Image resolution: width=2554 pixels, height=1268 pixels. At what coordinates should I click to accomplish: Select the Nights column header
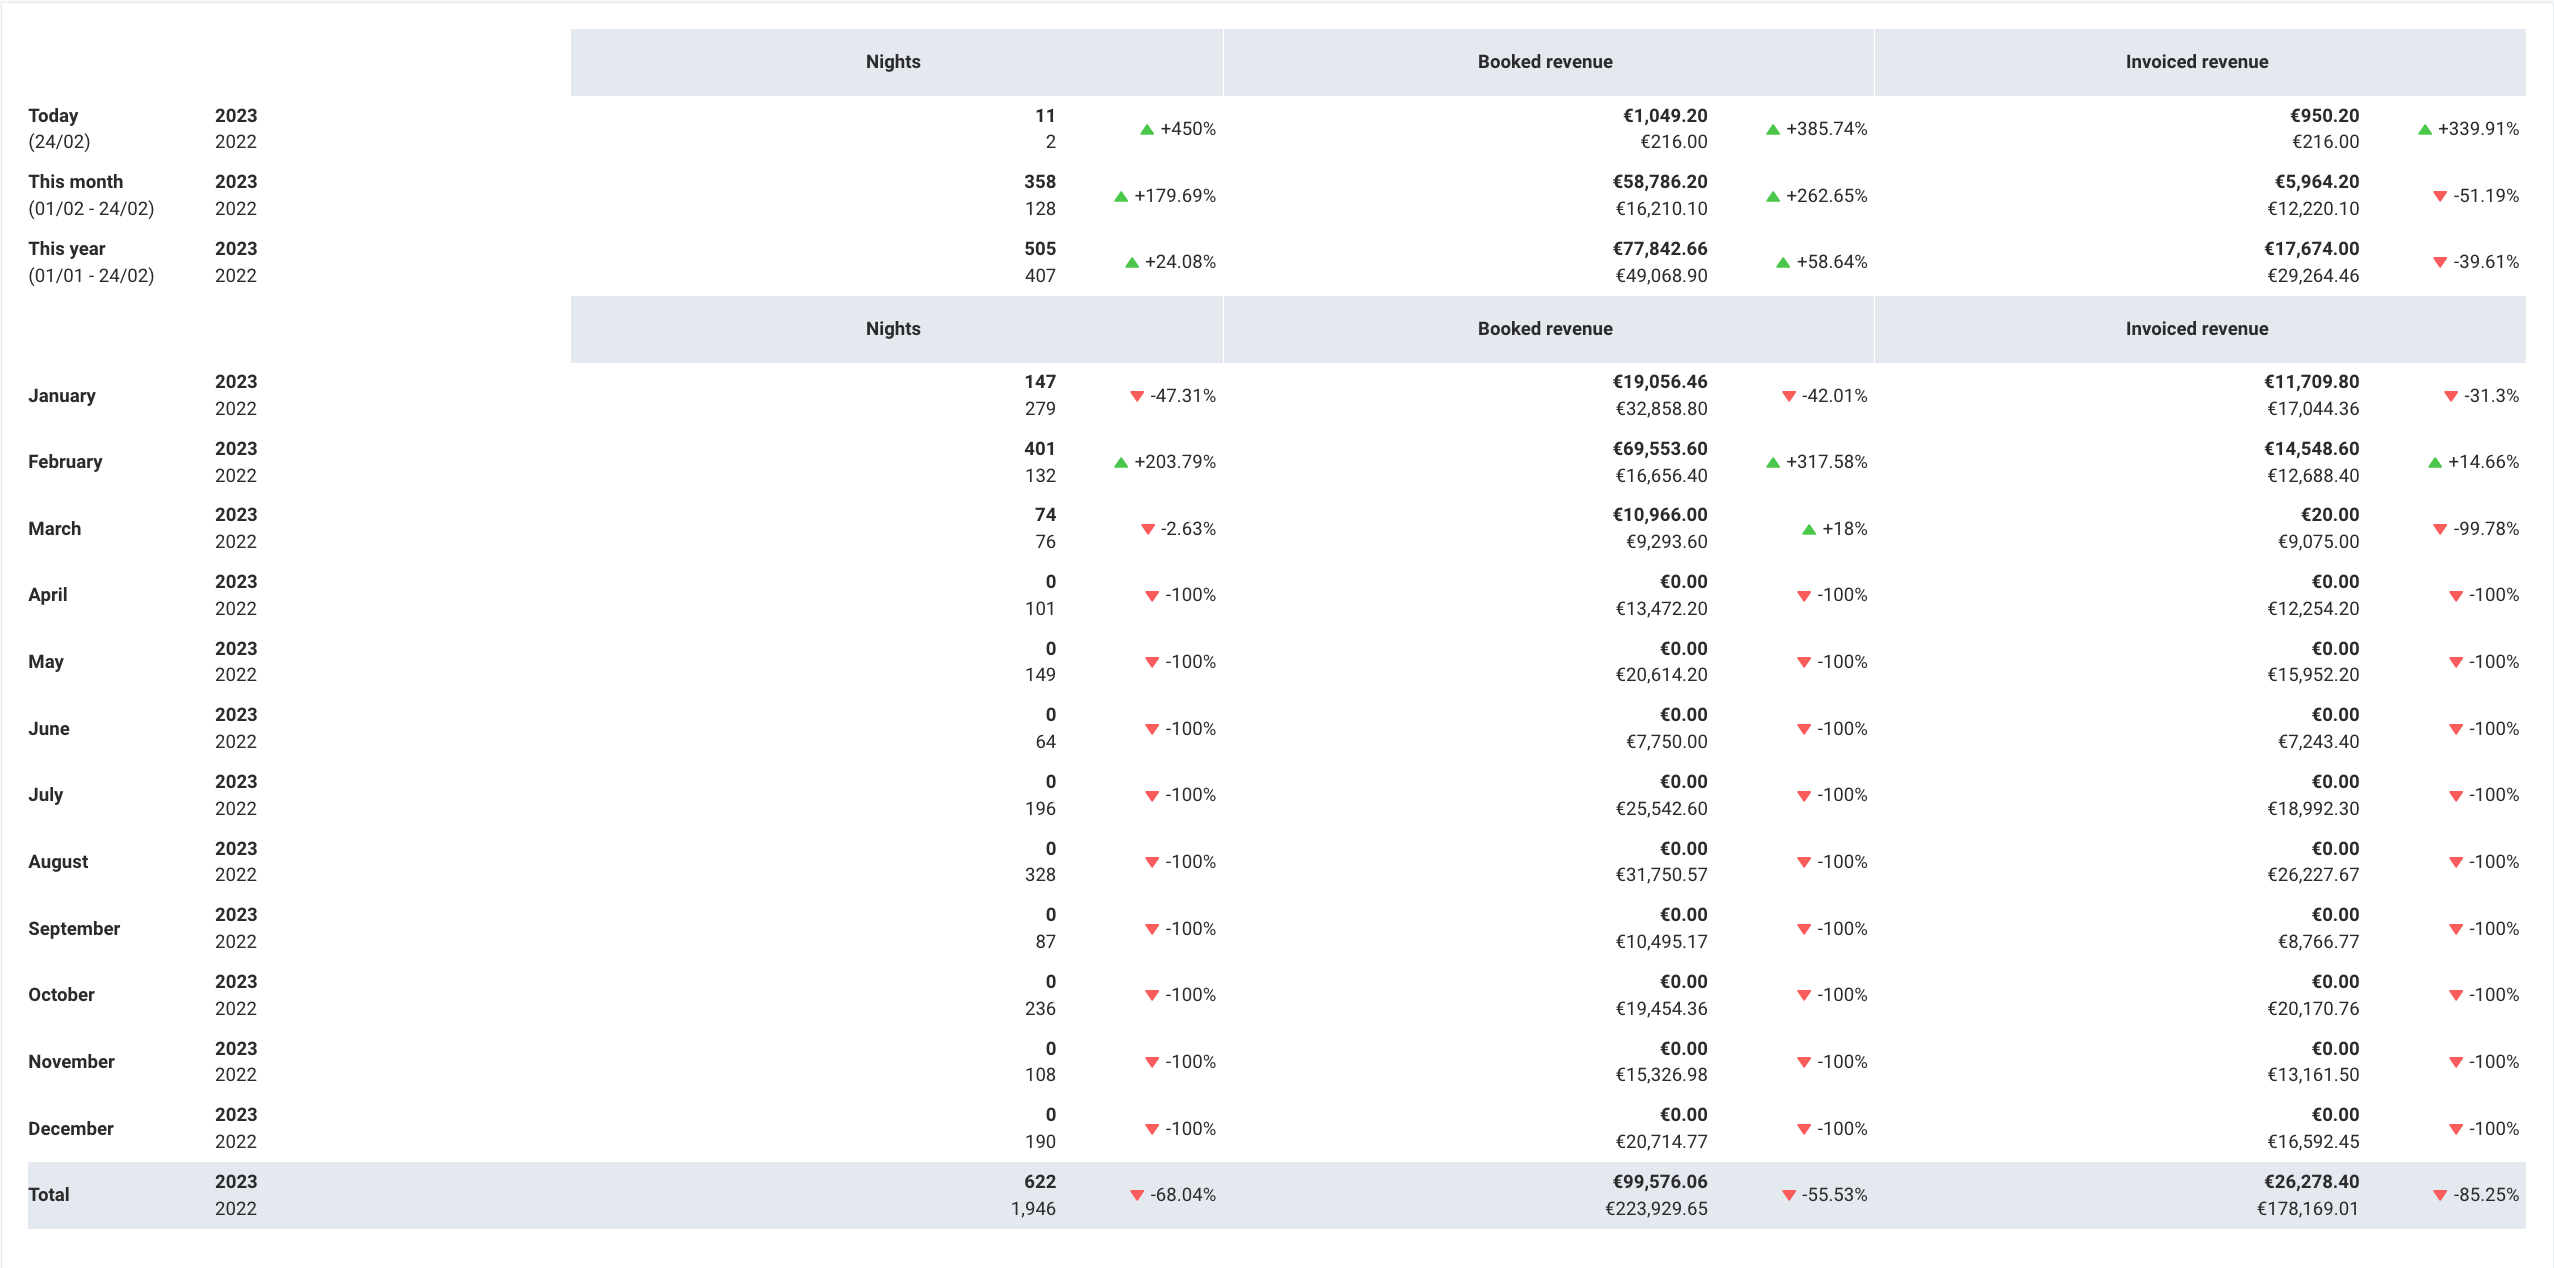(x=893, y=61)
